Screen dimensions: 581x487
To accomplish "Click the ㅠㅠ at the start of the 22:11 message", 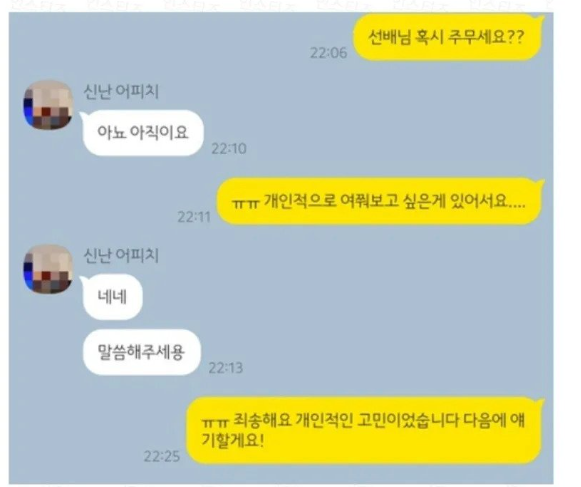I will (245, 203).
